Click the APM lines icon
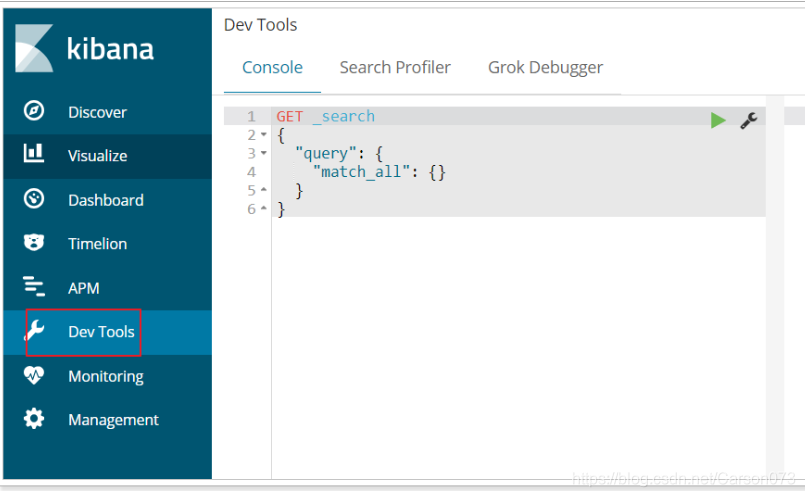The image size is (805, 497). click(x=34, y=286)
